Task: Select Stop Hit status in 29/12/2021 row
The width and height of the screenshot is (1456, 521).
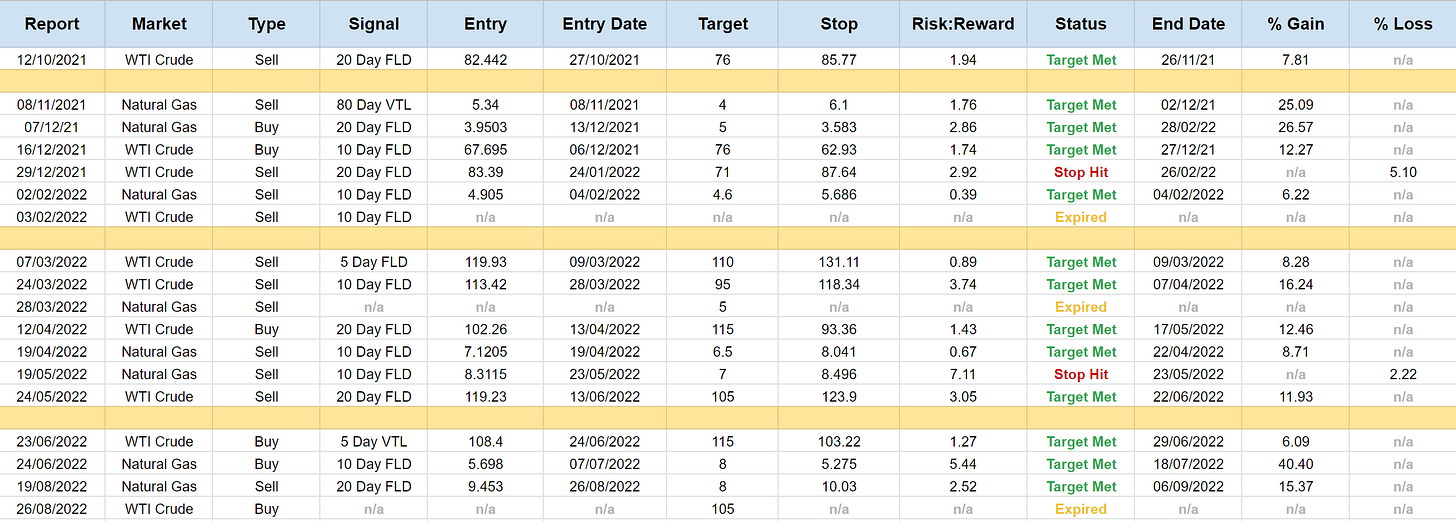Action: pos(1081,172)
